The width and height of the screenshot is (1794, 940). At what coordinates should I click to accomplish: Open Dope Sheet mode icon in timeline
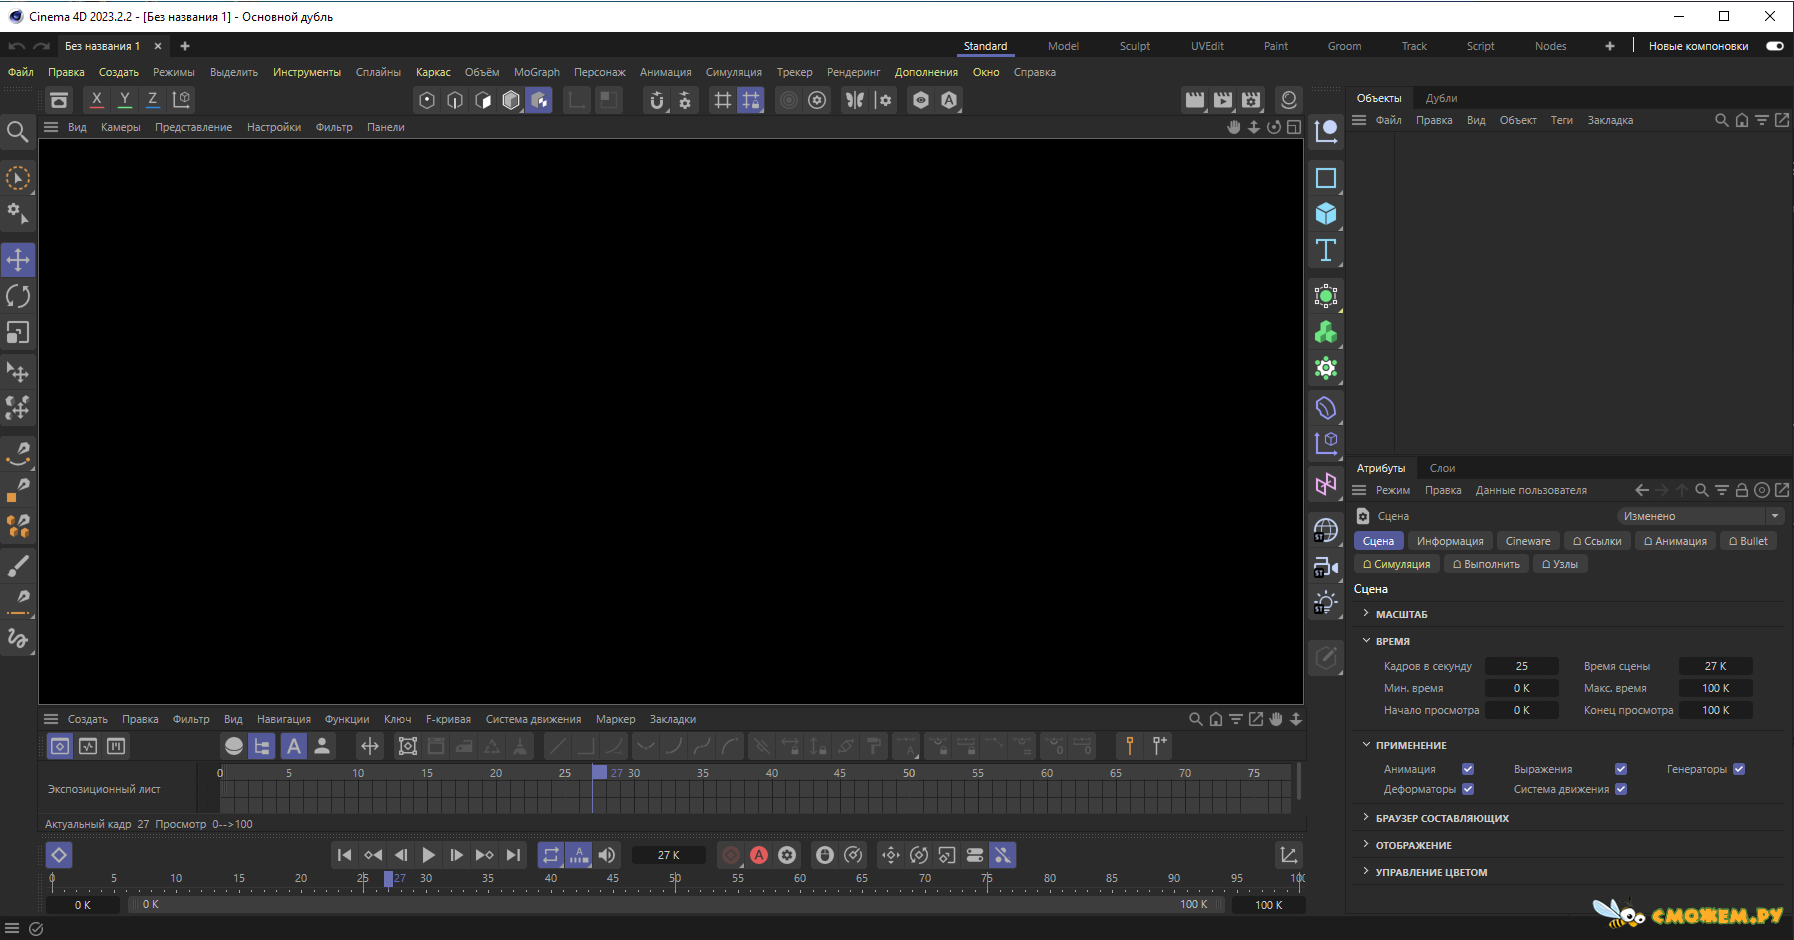(x=60, y=746)
